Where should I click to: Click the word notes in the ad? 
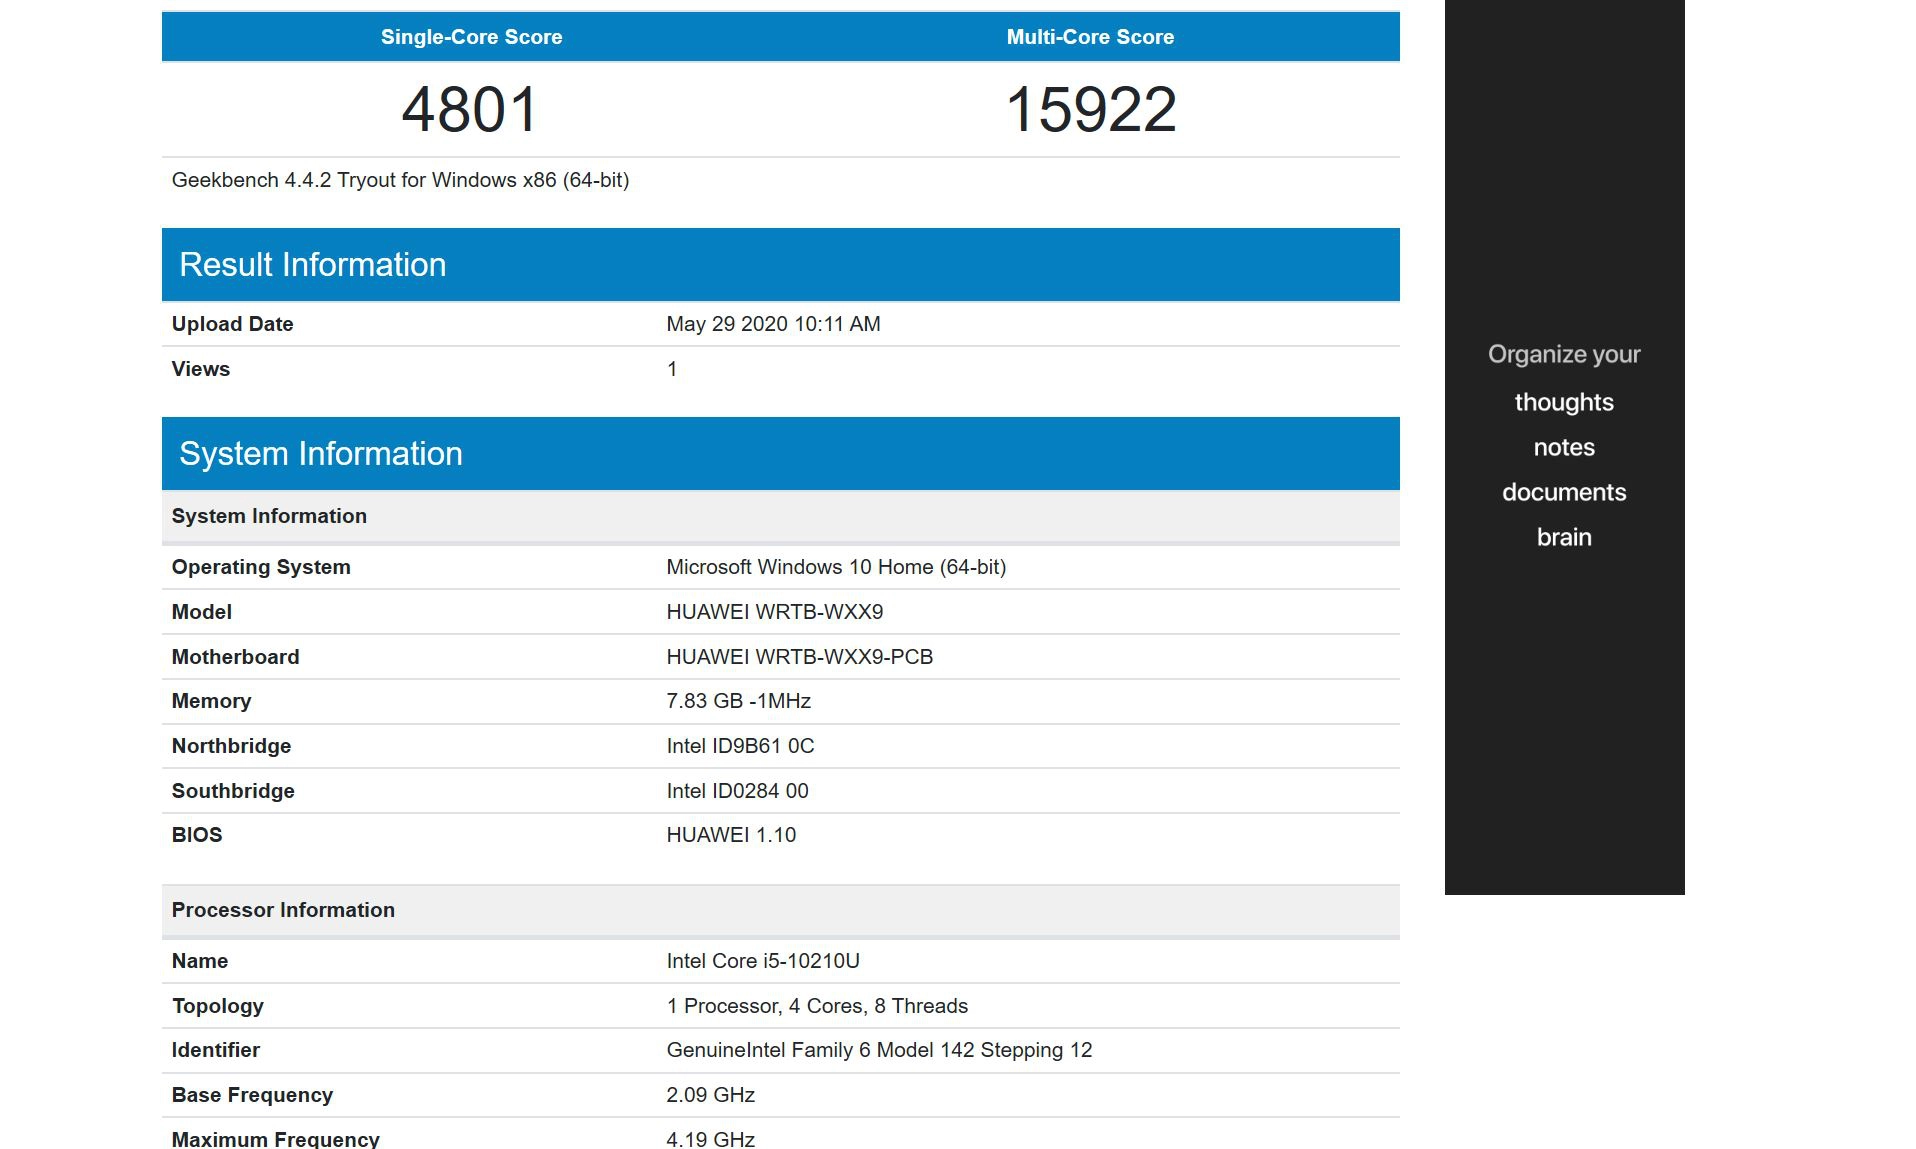pos(1564,447)
